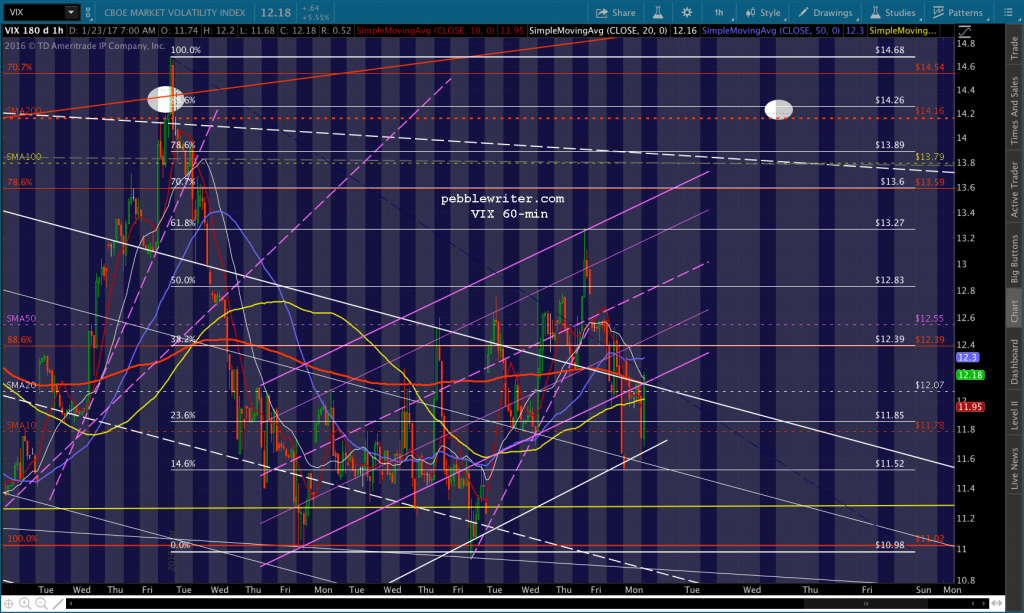Open the 1h timeframe dropdown

tap(720, 12)
